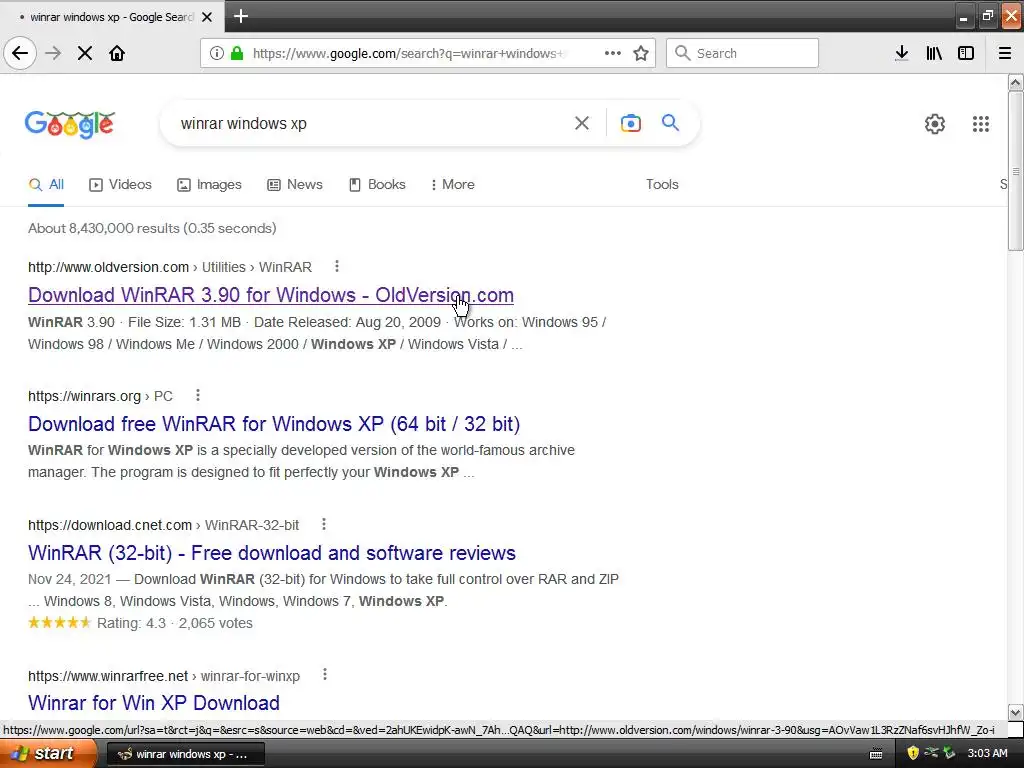This screenshot has width=1024, height=768.
Task: Select the winrar windows xp browser tab
Action: [112, 17]
